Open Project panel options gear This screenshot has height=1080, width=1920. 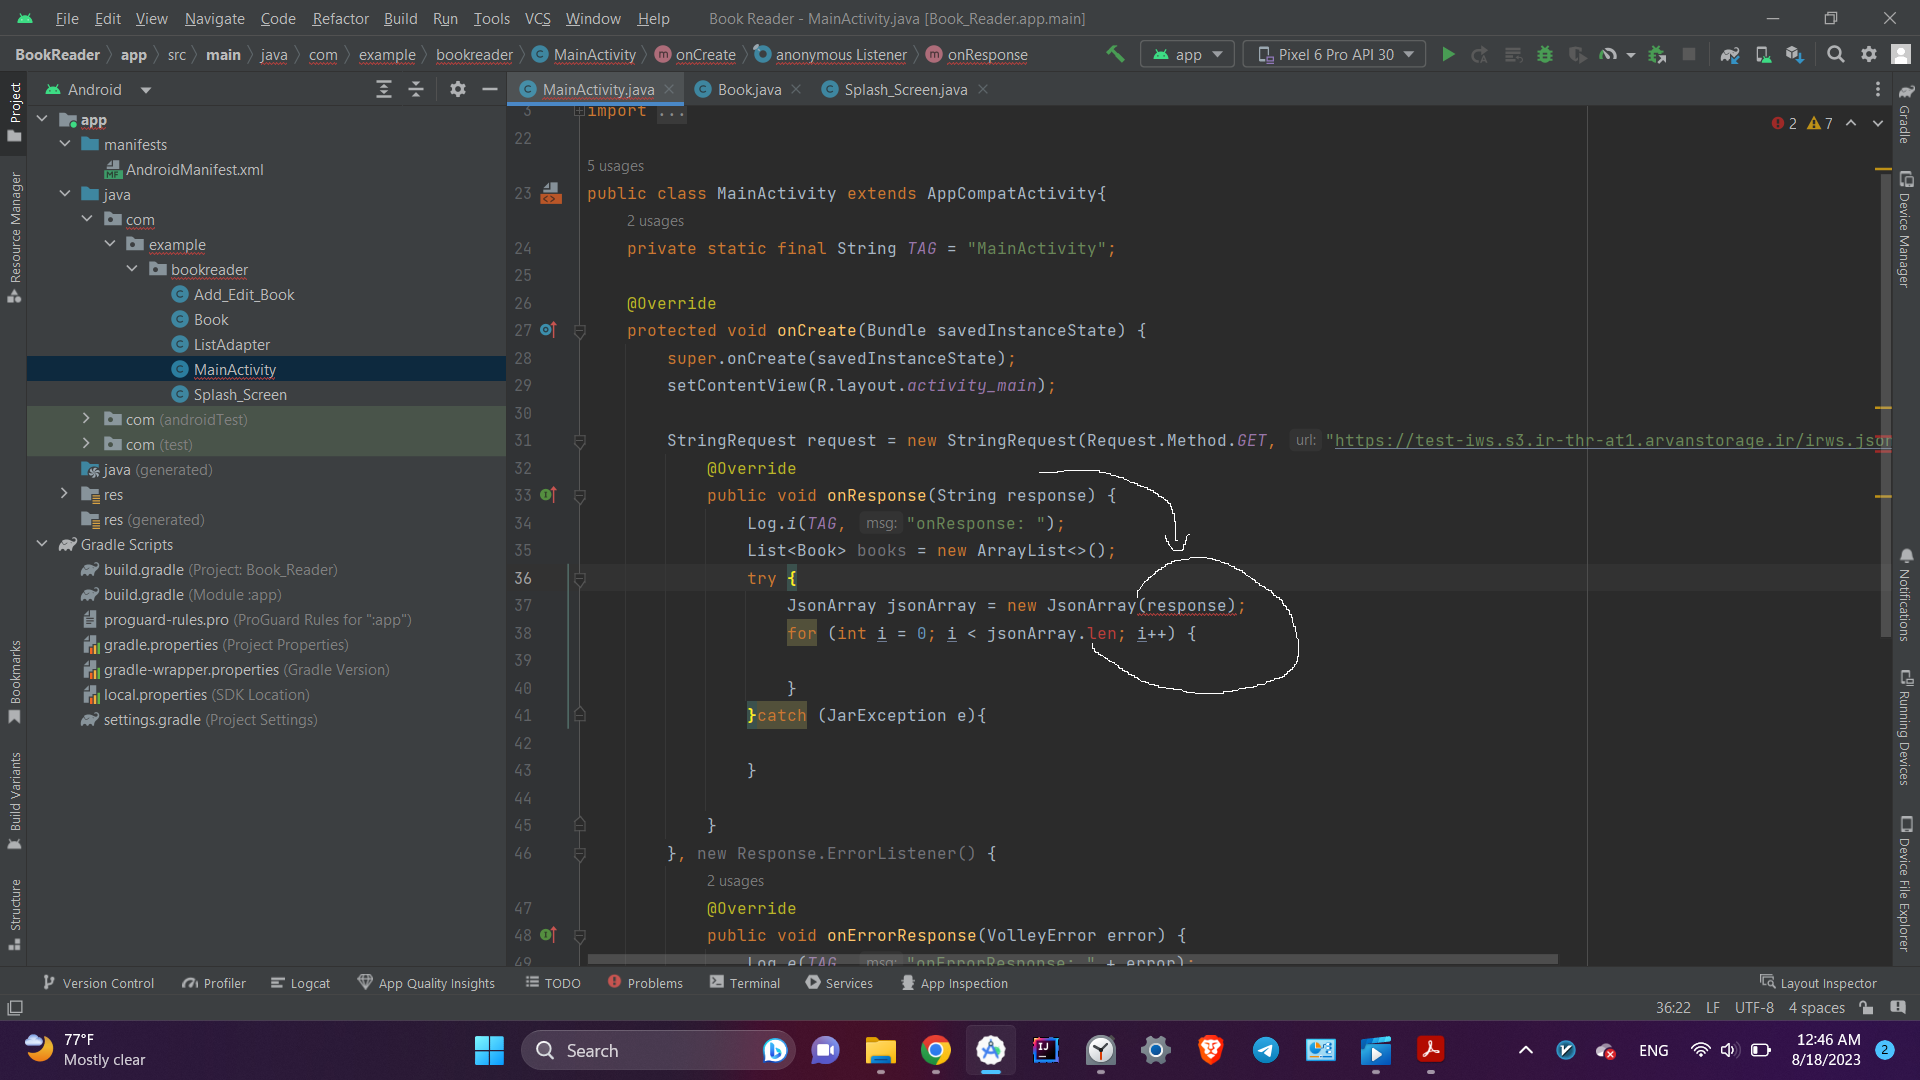[x=458, y=89]
